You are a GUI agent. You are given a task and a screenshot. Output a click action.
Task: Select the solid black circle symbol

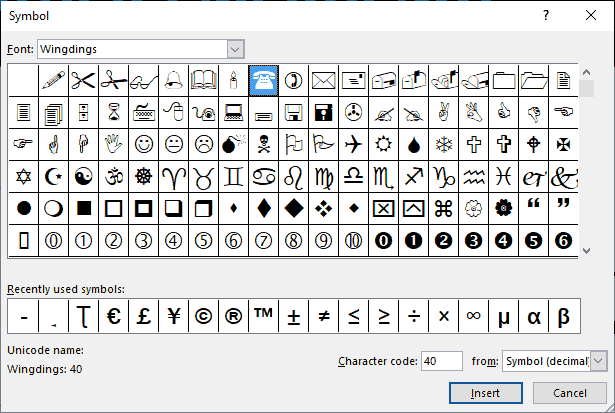24,208
